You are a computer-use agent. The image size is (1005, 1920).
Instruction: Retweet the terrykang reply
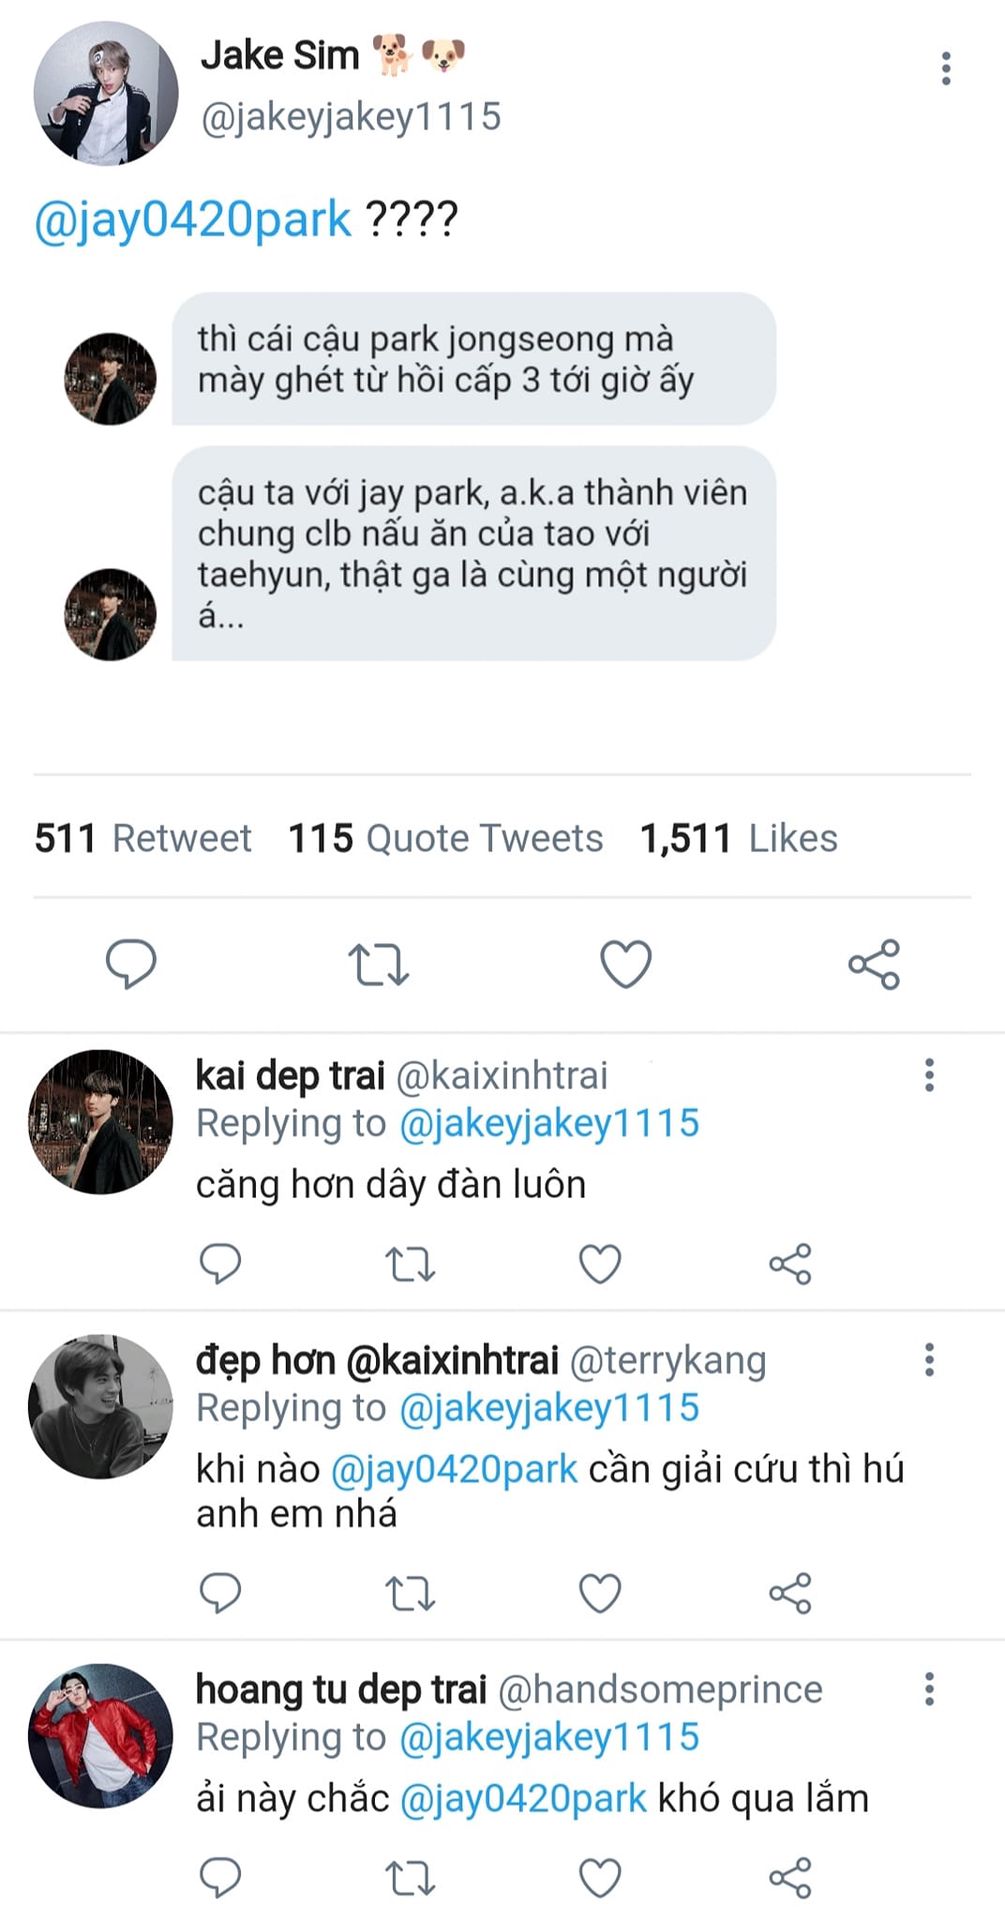point(410,1593)
